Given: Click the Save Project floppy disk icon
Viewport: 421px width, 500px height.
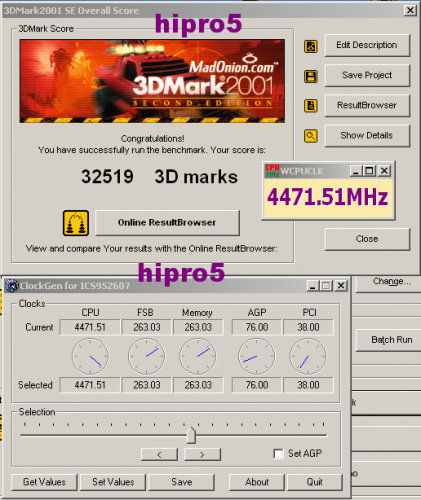Looking at the screenshot, I should (310, 76).
